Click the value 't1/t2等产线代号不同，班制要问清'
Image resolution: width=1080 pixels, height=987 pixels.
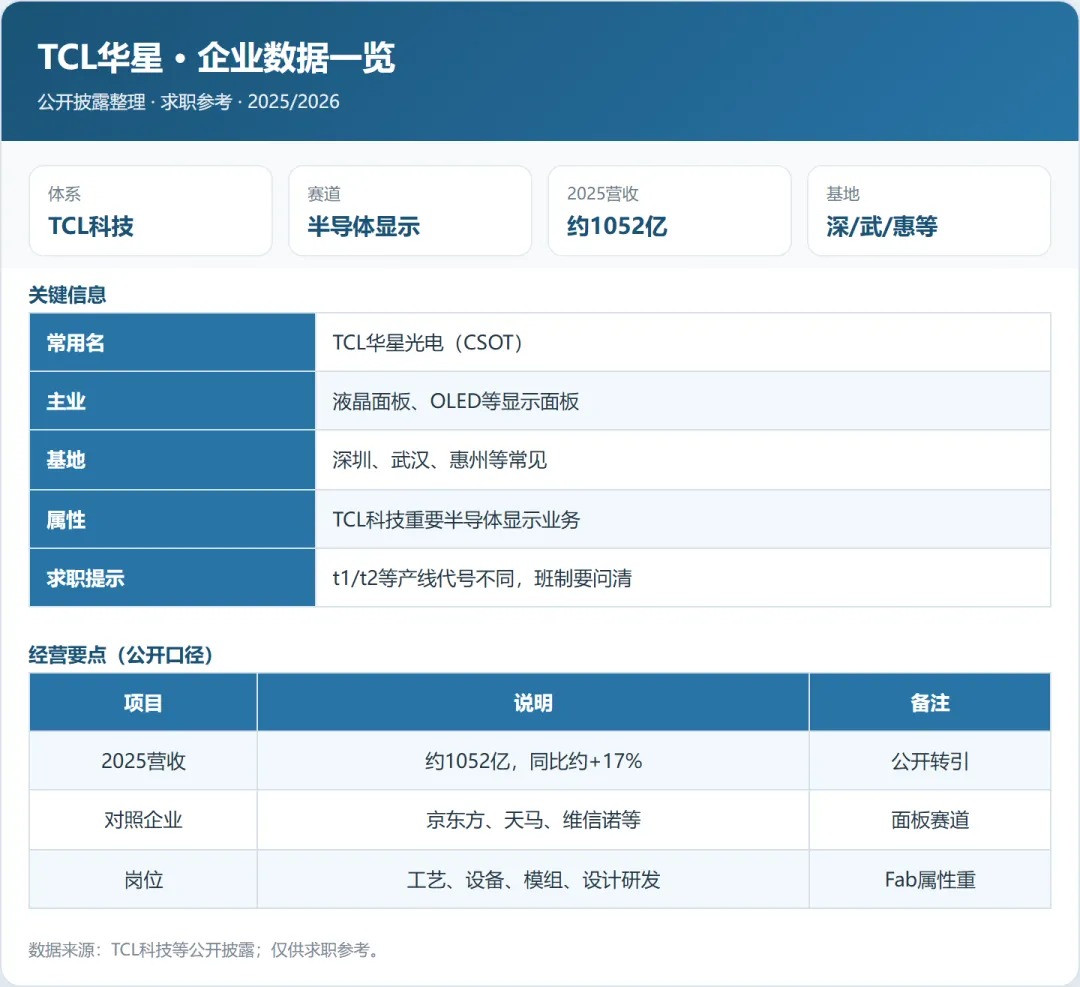tap(482, 578)
